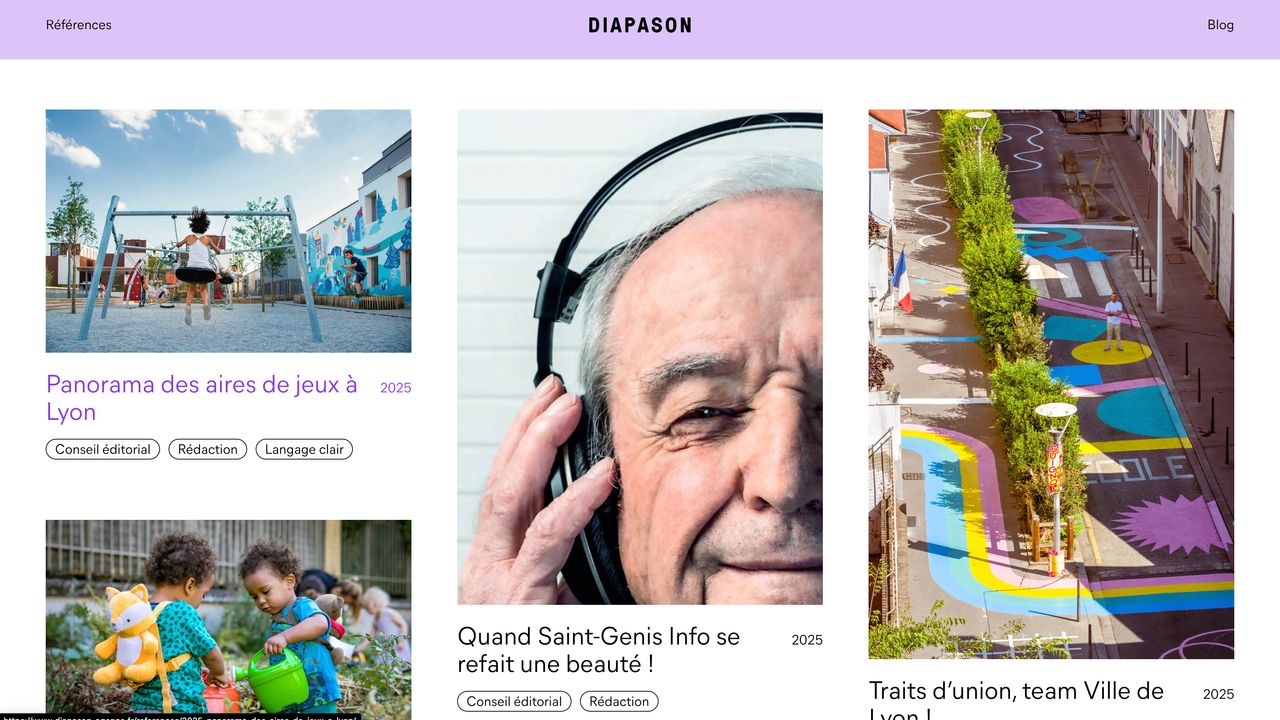This screenshot has height=720, width=1280.
Task: Select 'Conseil éditorial' tag under Panorama
Action: [x=103, y=450]
